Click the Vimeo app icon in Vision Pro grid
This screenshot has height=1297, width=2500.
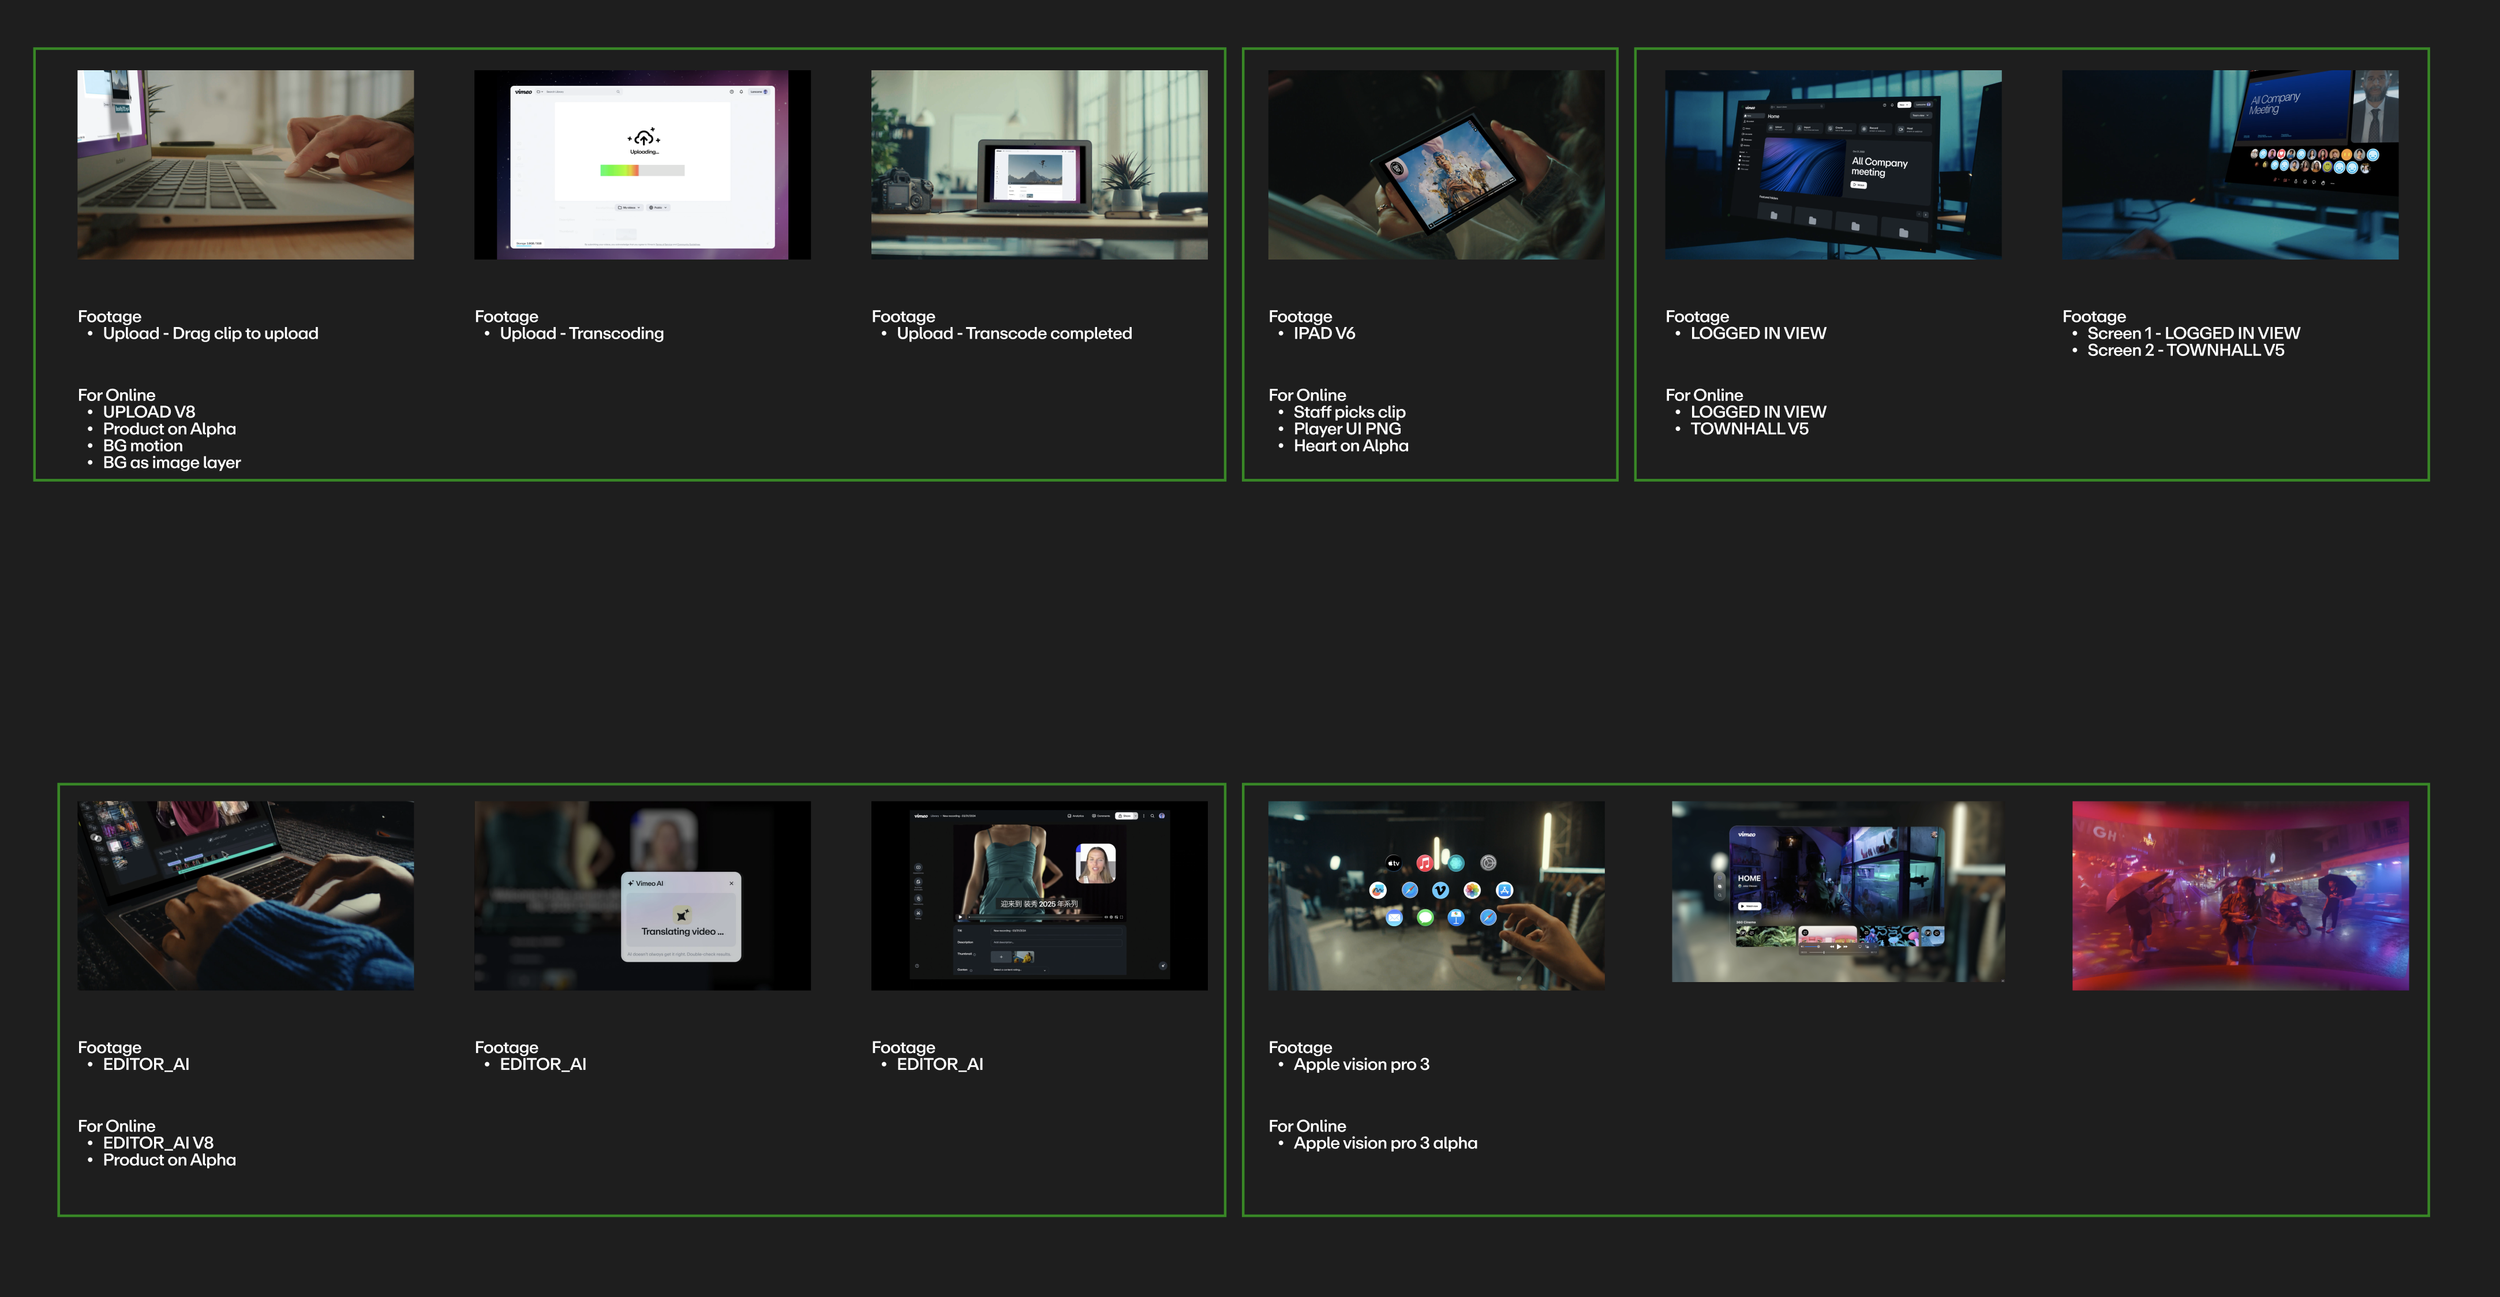1441,890
